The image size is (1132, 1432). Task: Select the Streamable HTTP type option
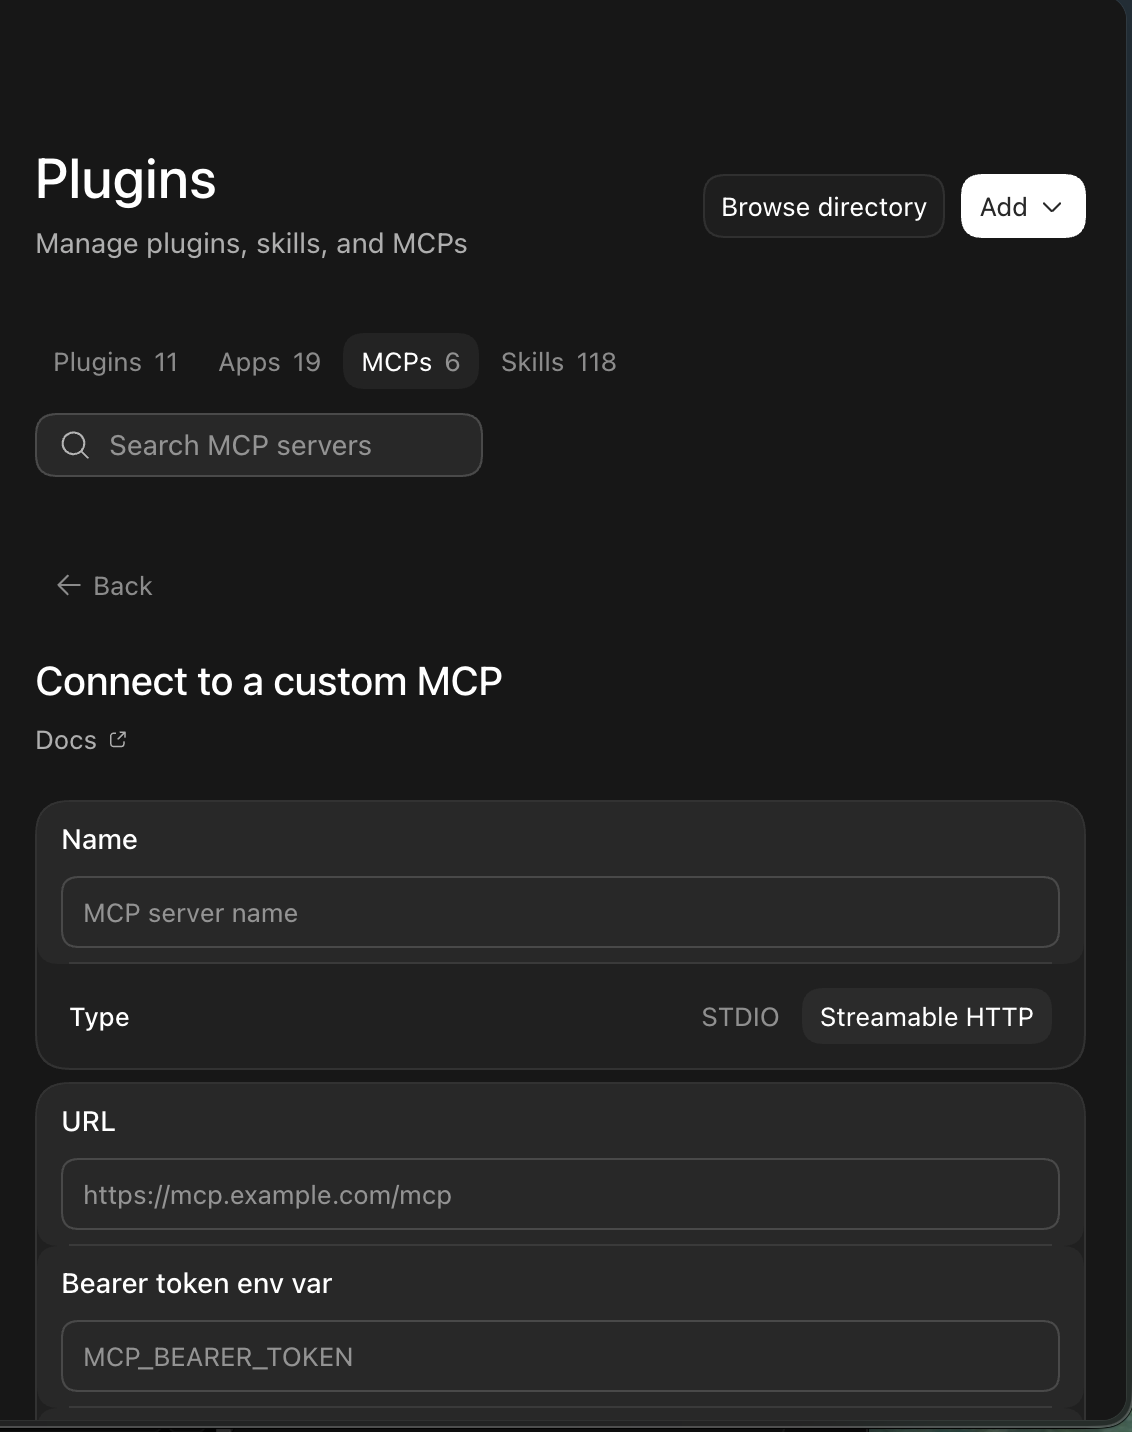926,1016
